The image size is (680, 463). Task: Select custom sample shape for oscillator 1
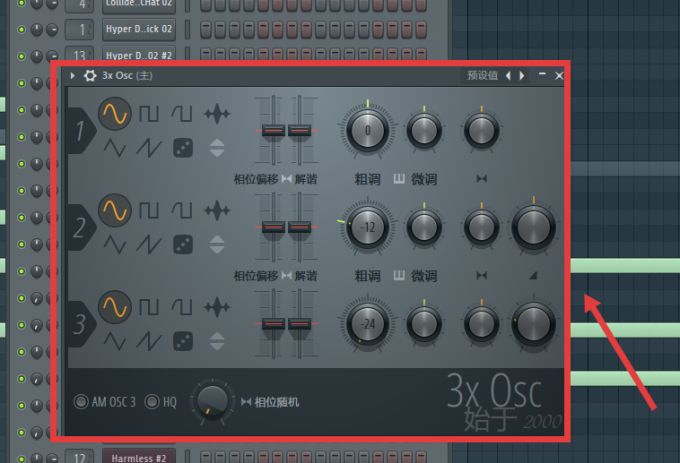pos(217,114)
